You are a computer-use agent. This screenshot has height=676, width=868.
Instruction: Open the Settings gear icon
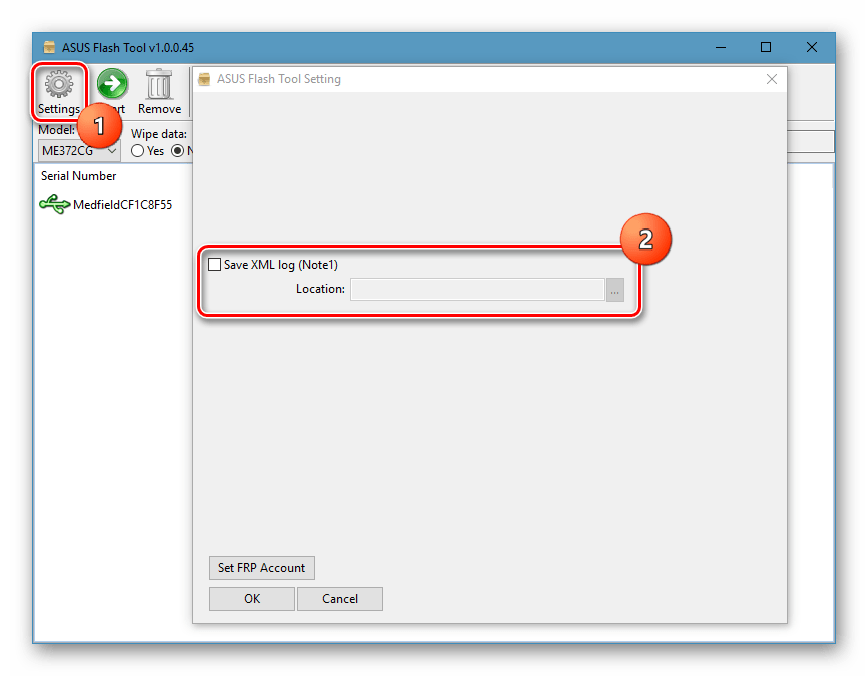point(59,85)
